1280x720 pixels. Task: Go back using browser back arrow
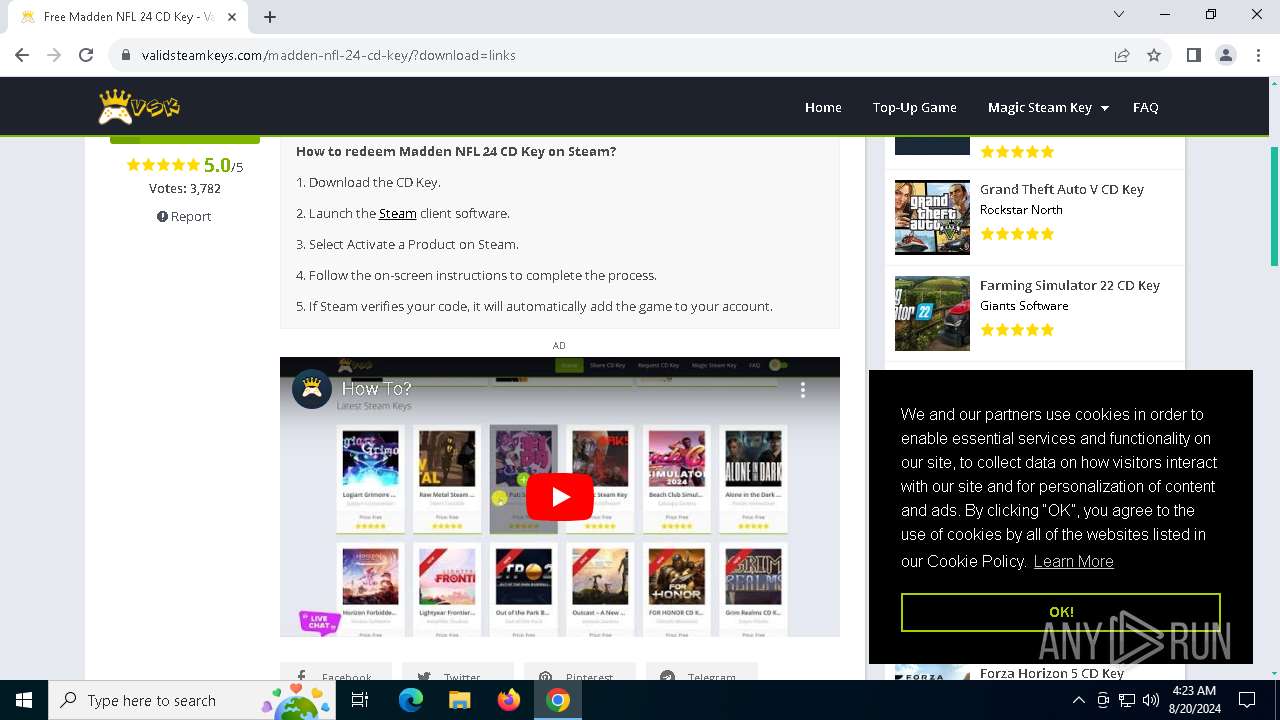click(22, 55)
